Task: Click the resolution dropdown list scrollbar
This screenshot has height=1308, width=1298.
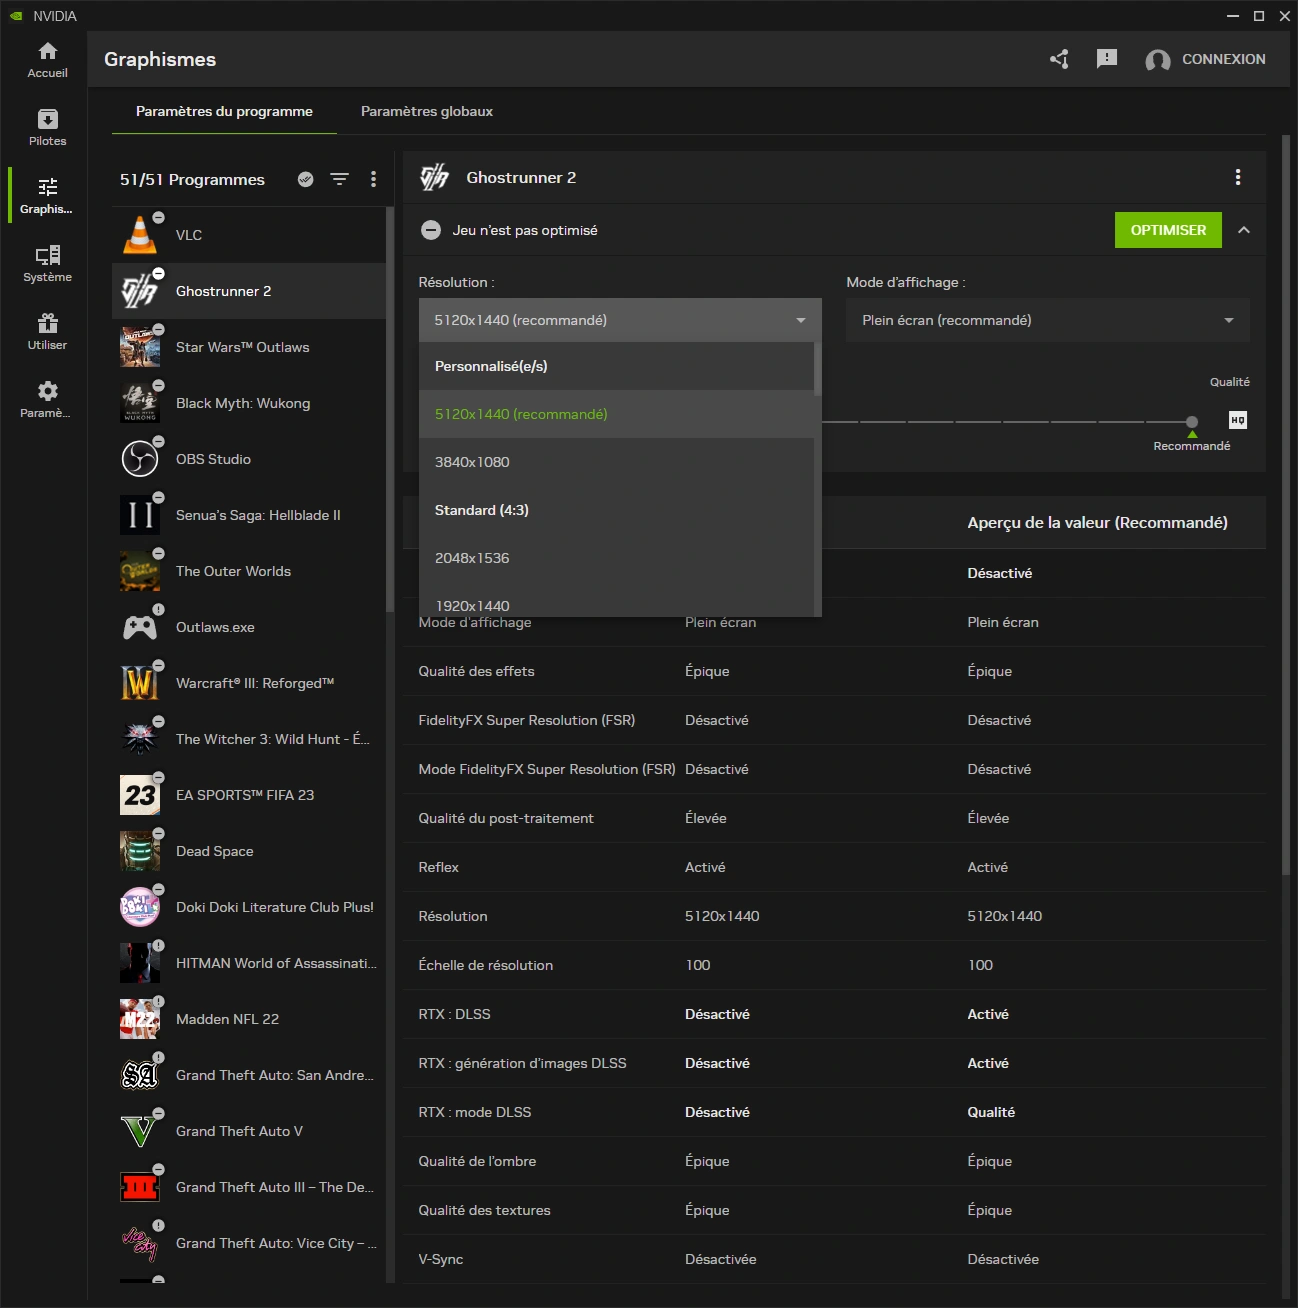Action: pyautogui.click(x=818, y=368)
